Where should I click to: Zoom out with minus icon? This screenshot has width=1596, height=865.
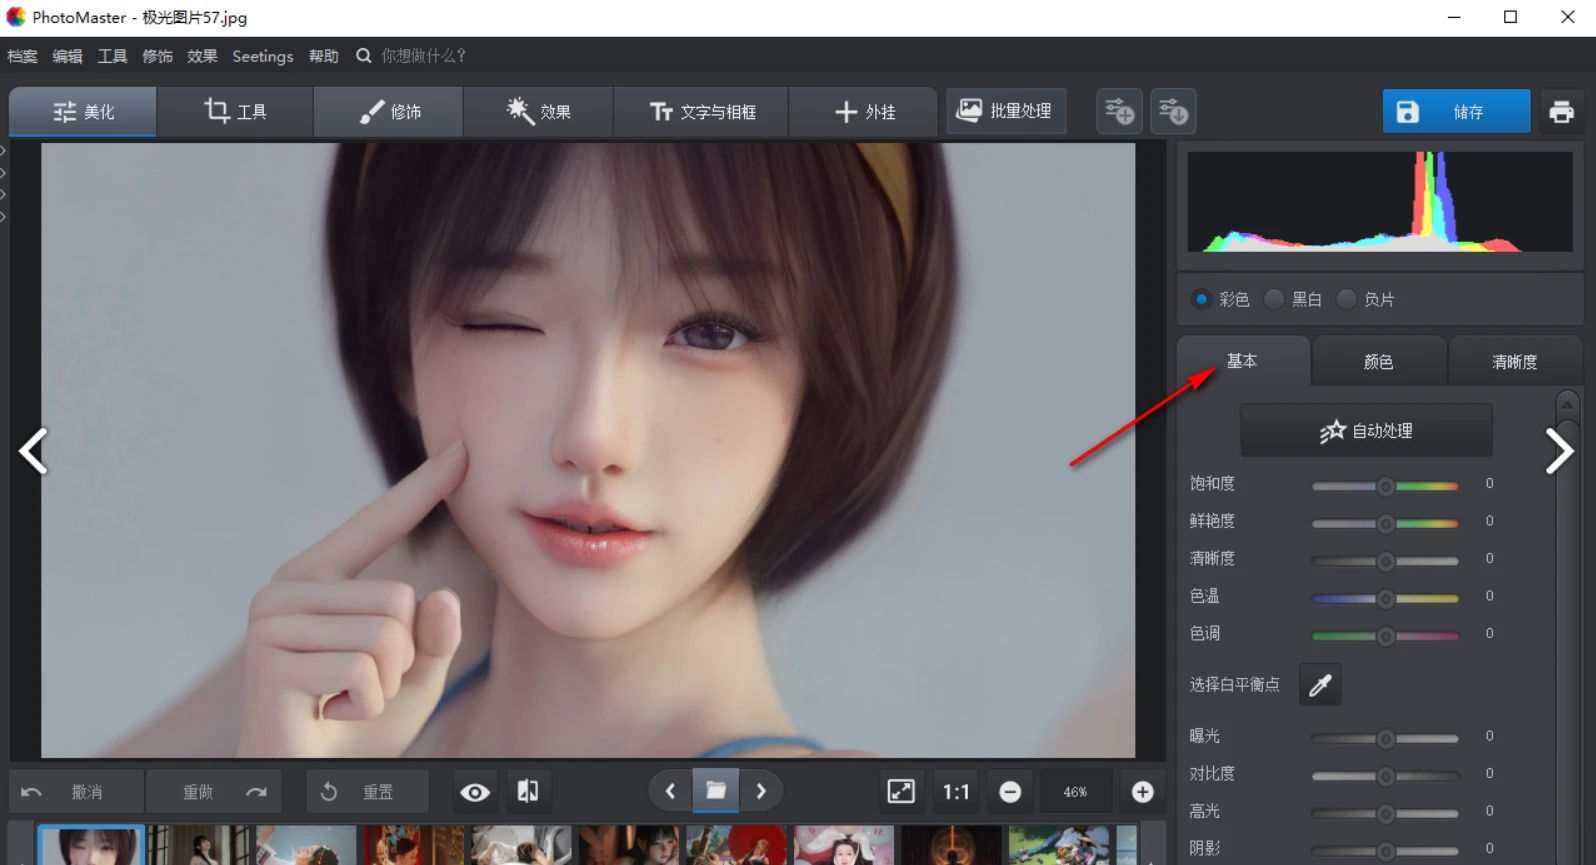(1010, 791)
